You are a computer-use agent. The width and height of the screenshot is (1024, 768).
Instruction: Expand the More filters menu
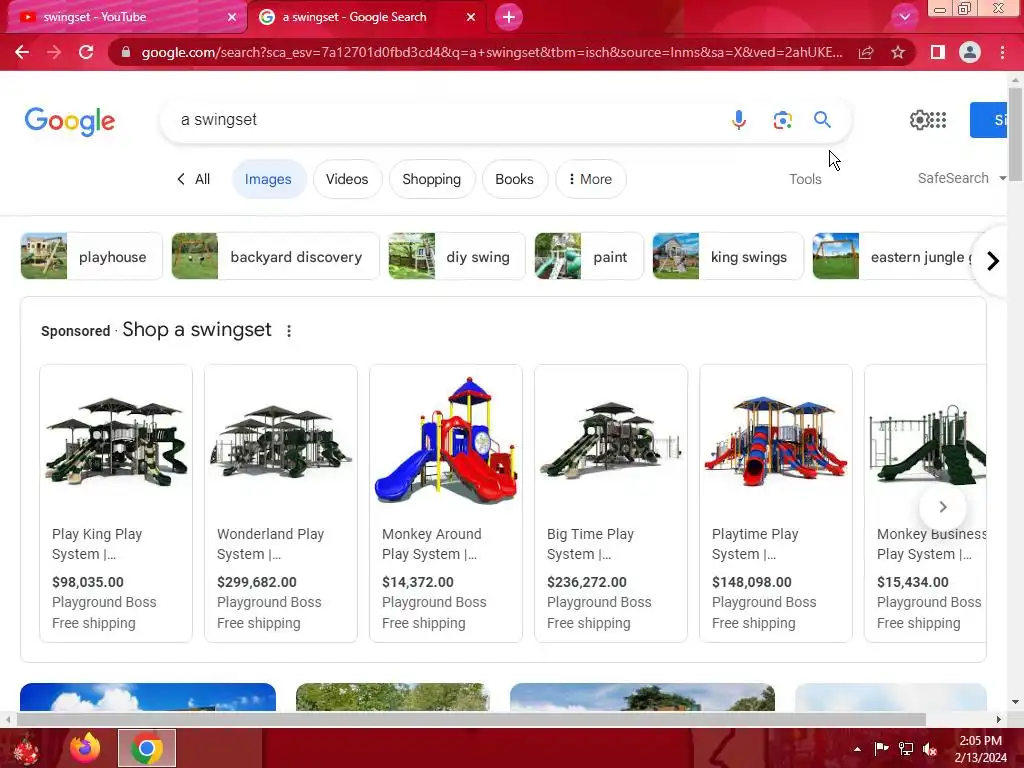pos(590,179)
